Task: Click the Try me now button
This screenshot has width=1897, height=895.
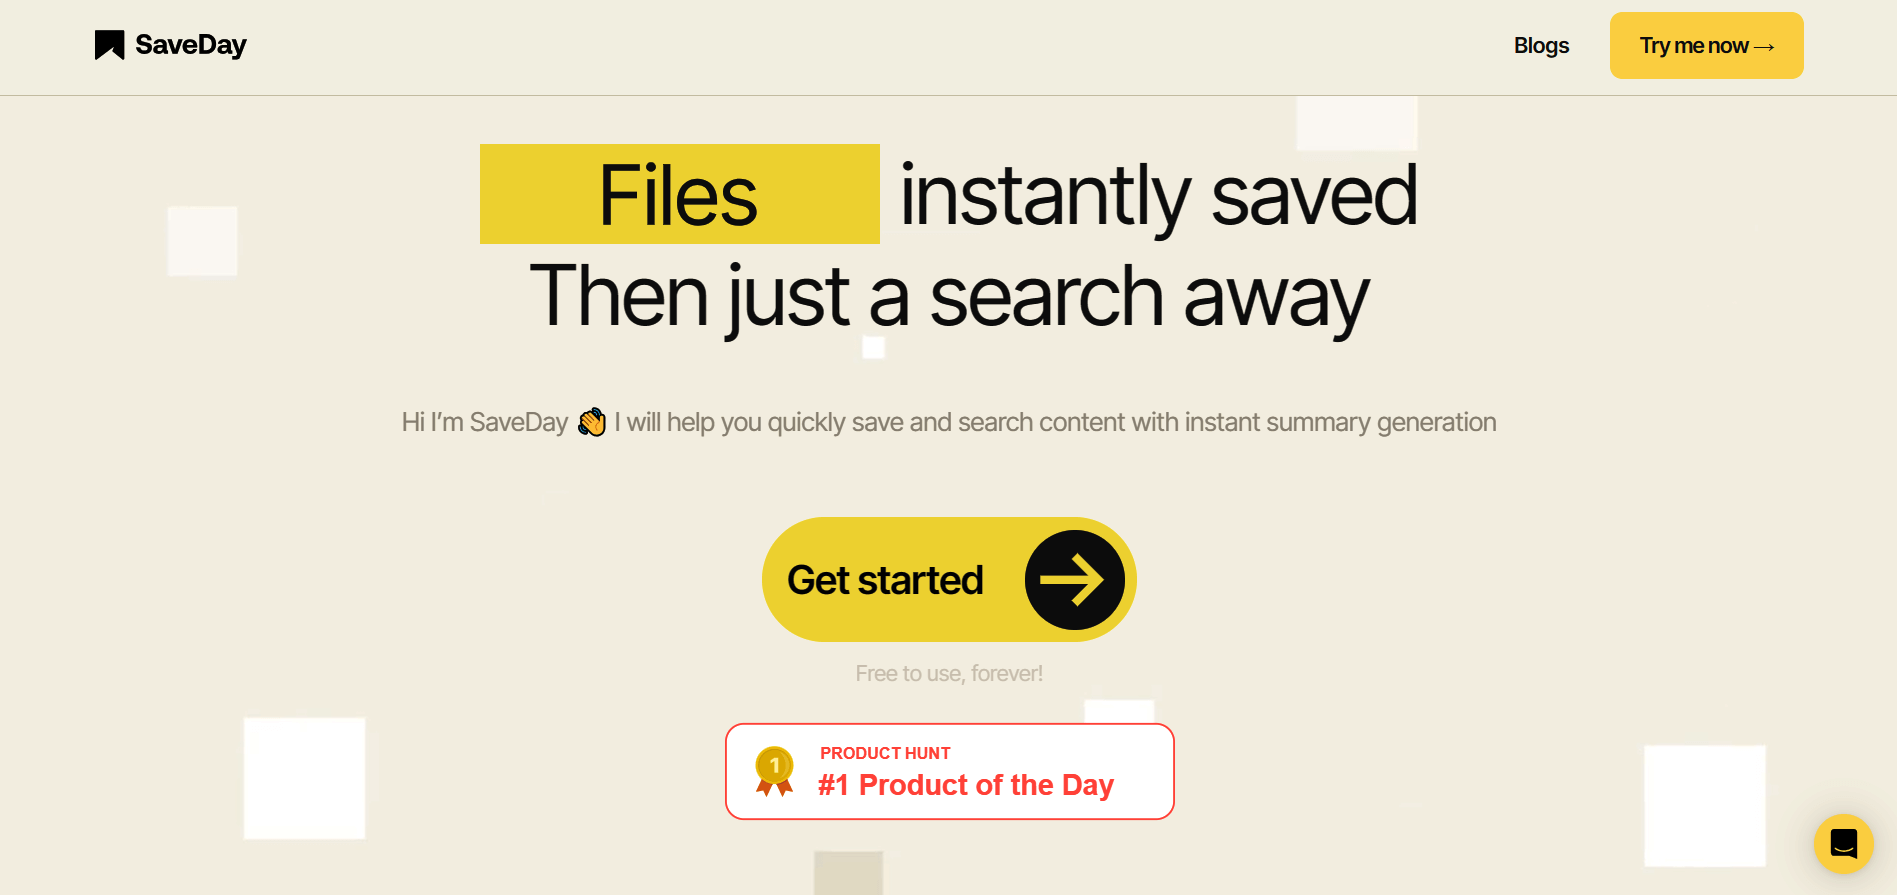Action: click(x=1706, y=45)
